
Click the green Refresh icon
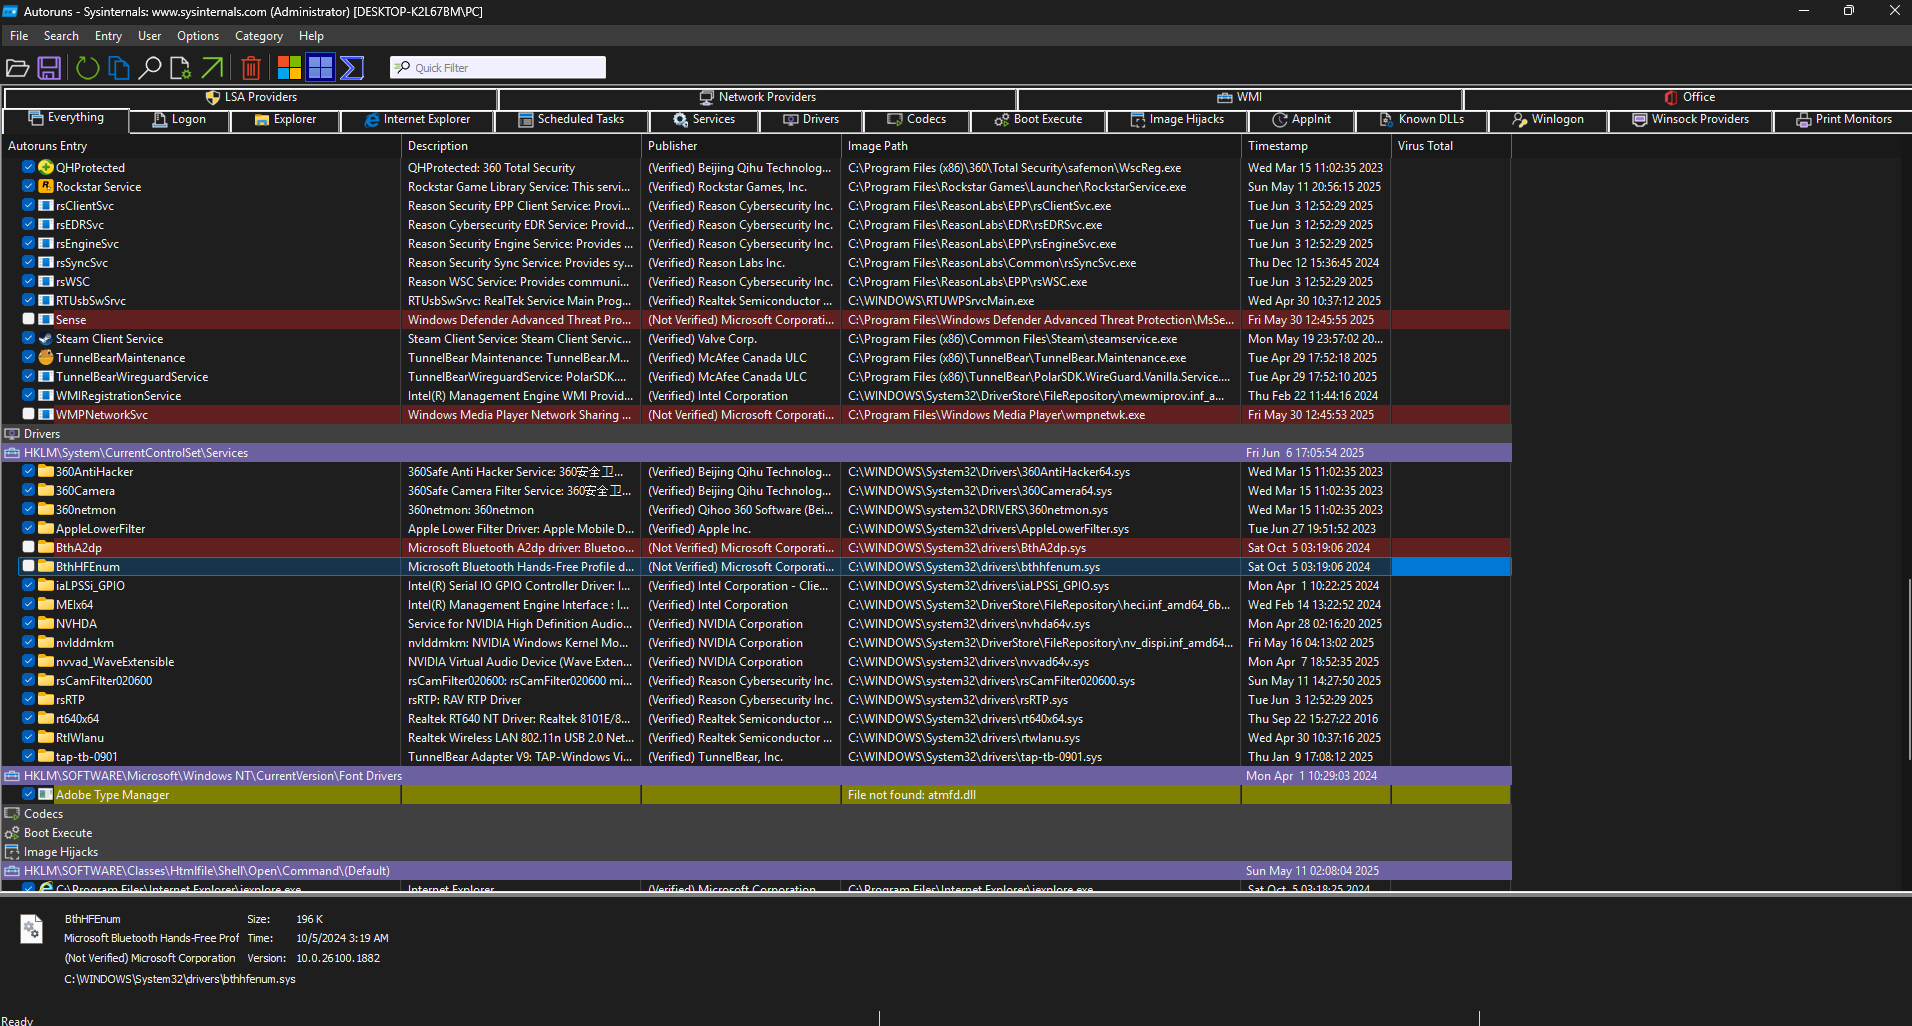pyautogui.click(x=88, y=68)
